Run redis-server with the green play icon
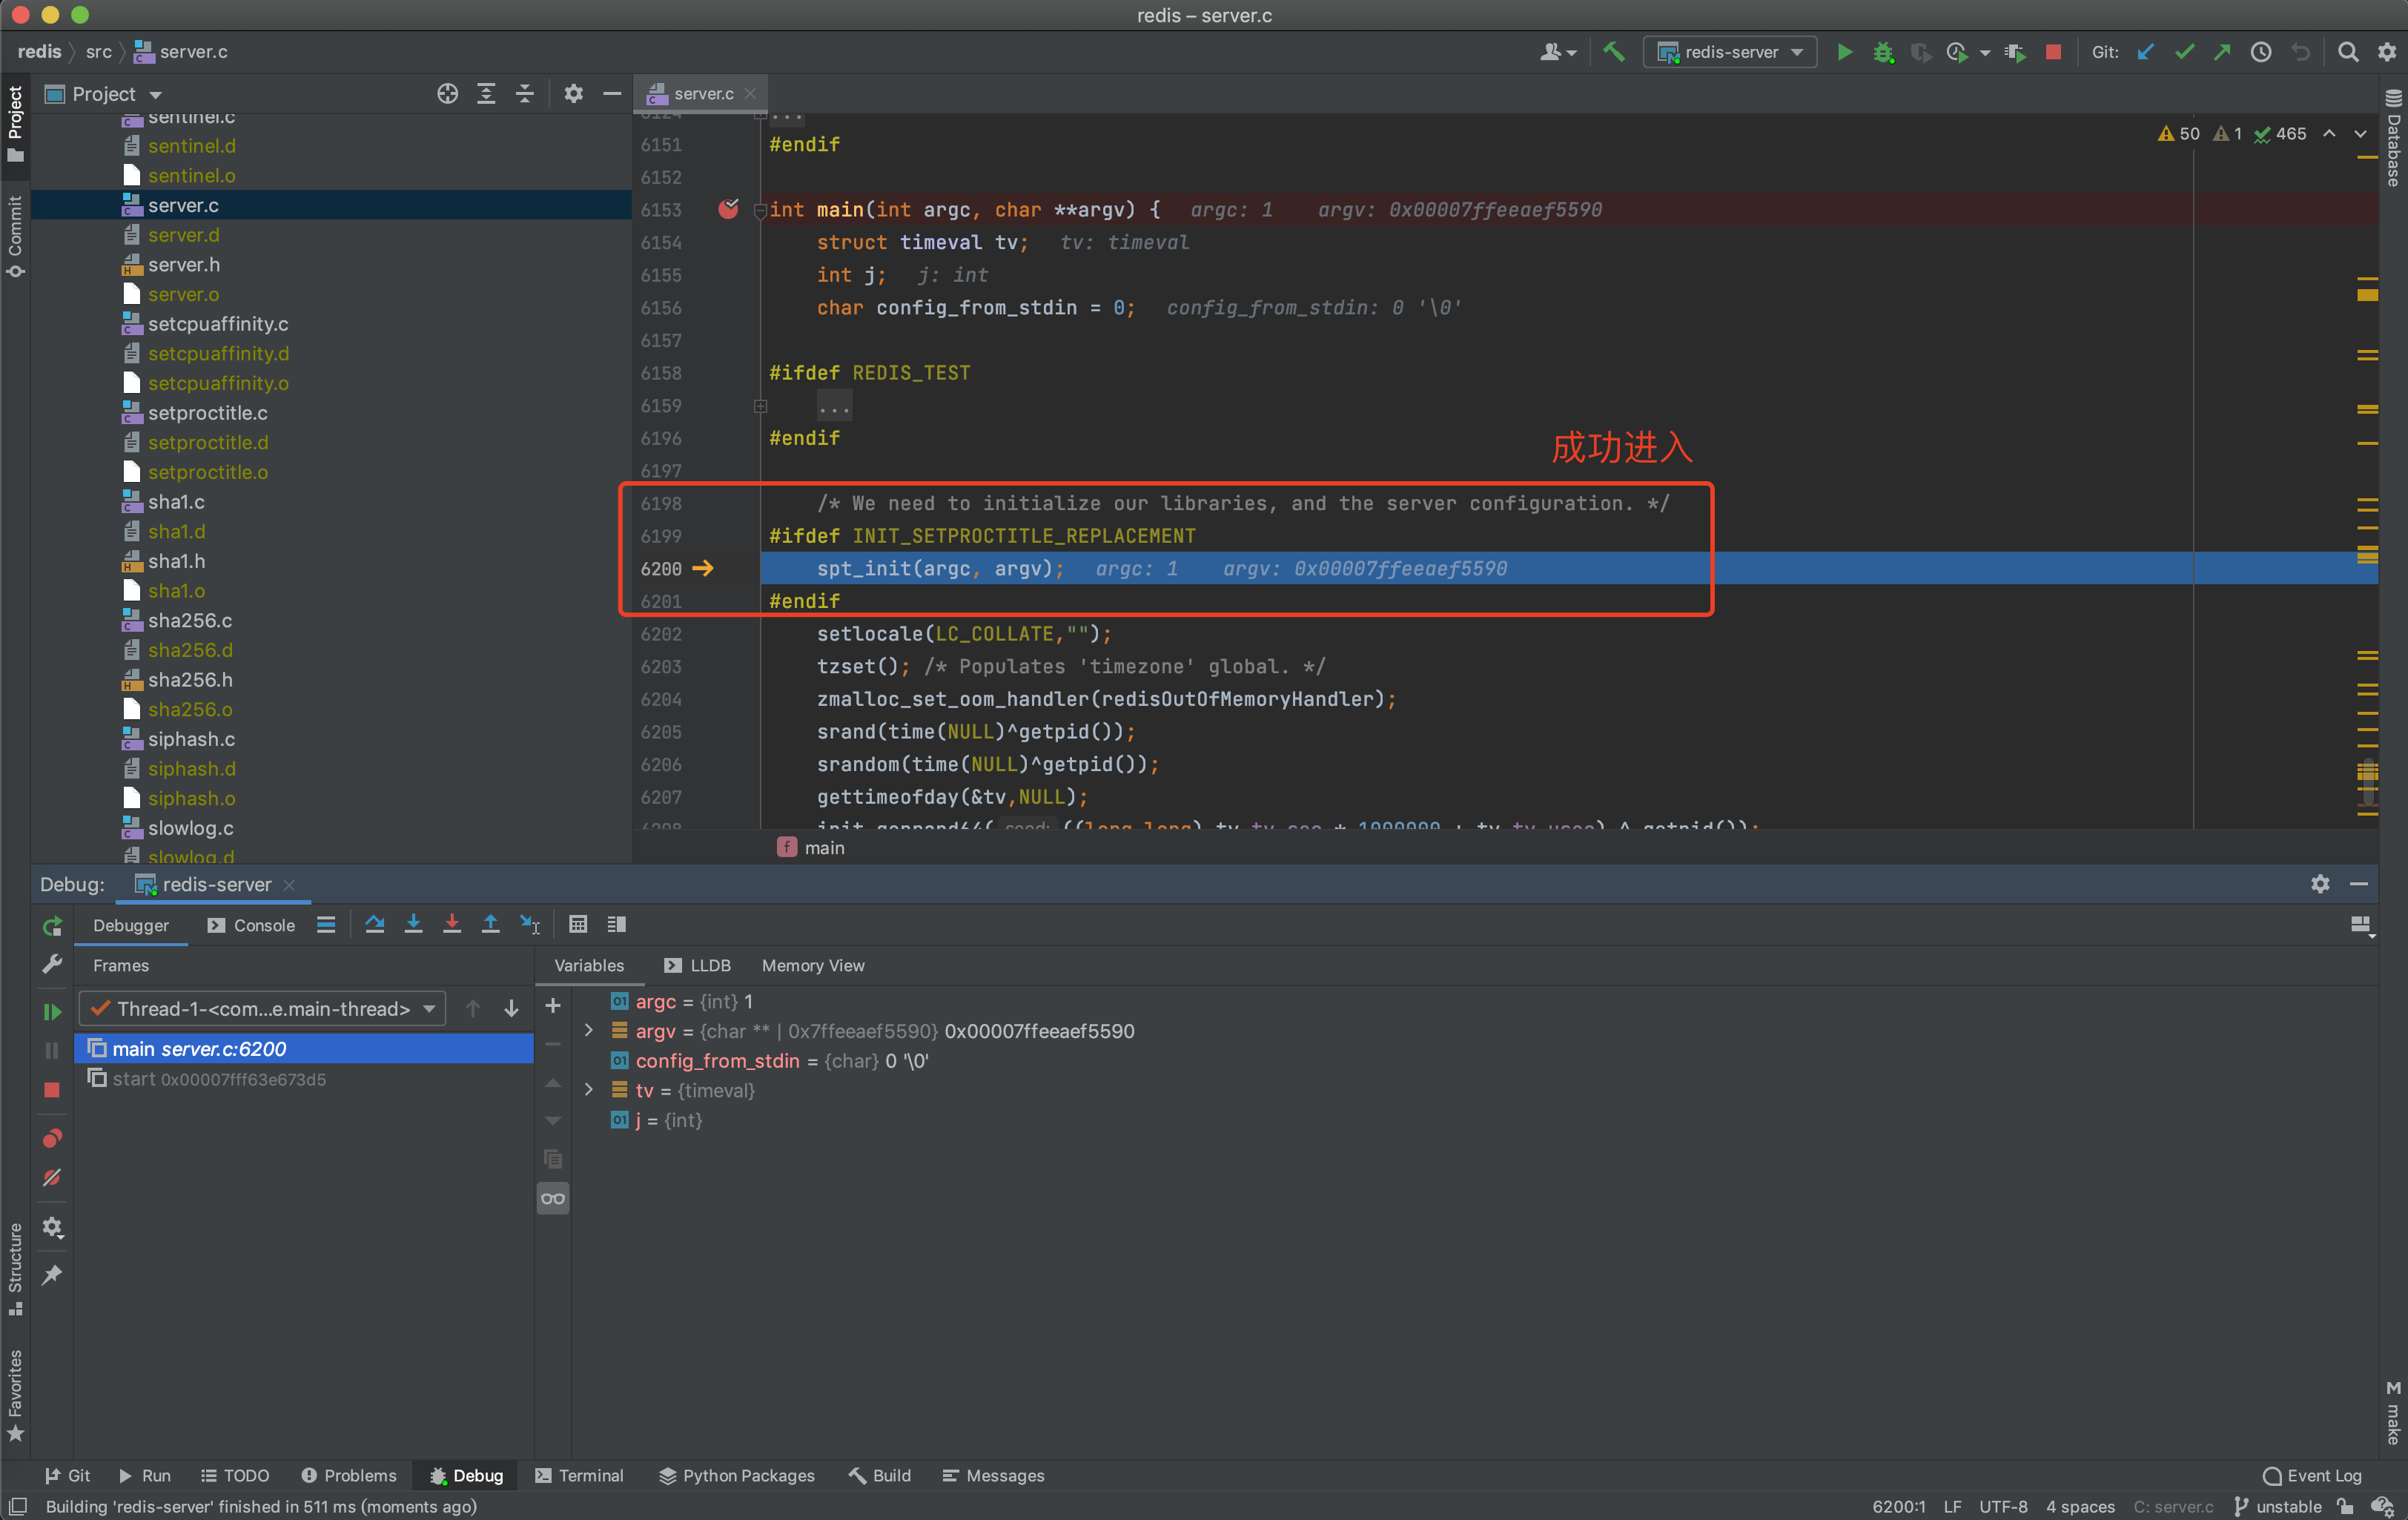Viewport: 2408px width, 1520px height. click(x=1844, y=52)
